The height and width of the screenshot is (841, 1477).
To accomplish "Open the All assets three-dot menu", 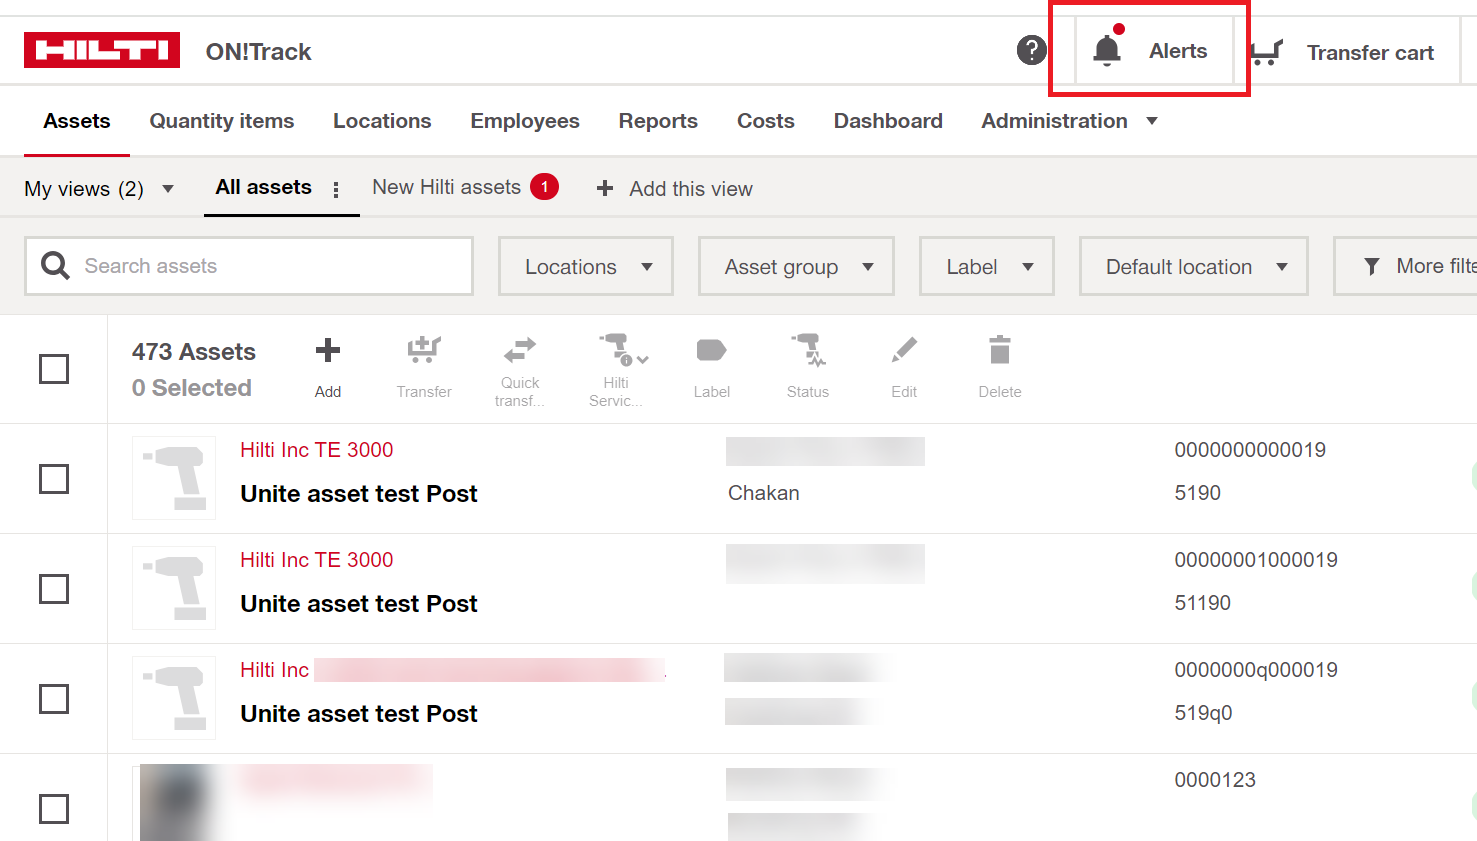I will coord(336,189).
